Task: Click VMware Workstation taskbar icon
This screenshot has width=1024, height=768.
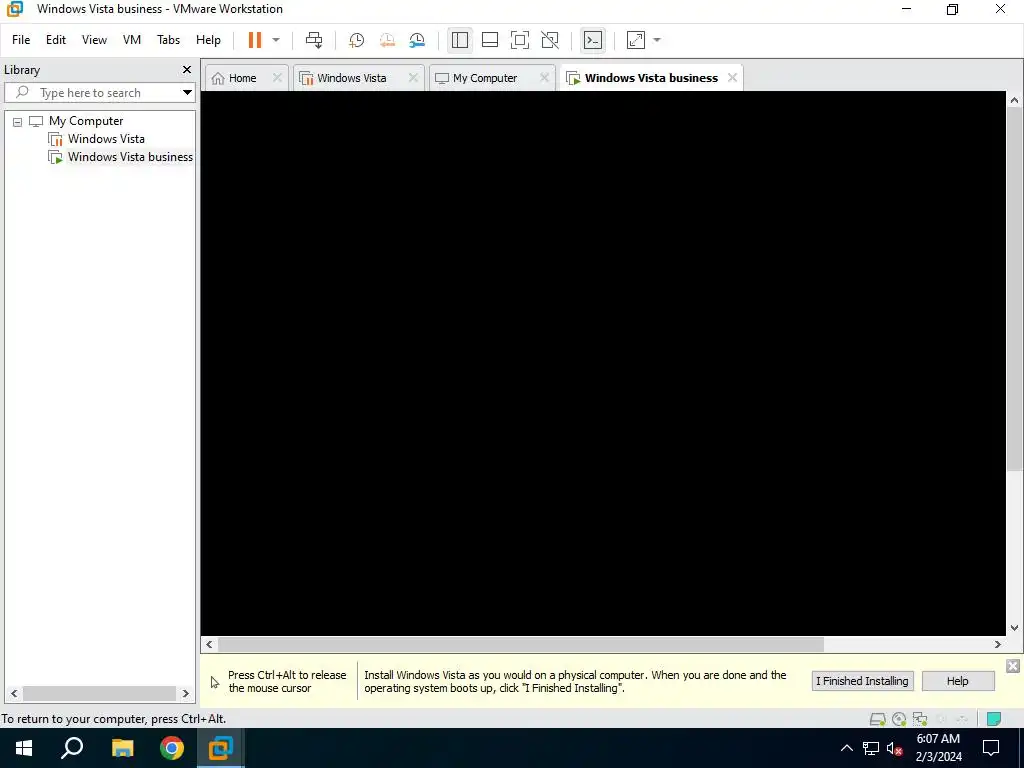Action: point(221,748)
